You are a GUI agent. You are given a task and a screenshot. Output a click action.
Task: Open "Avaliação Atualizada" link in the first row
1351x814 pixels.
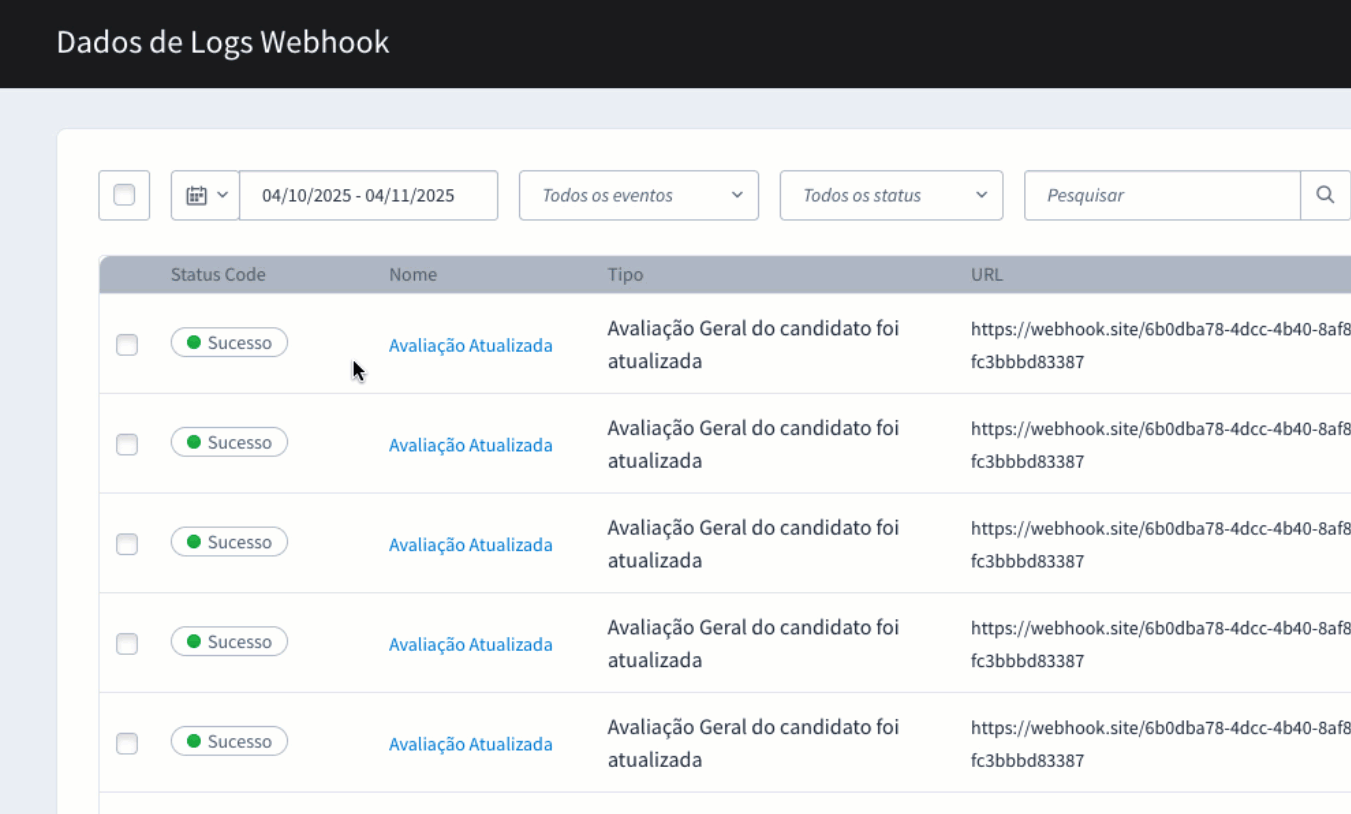470,345
